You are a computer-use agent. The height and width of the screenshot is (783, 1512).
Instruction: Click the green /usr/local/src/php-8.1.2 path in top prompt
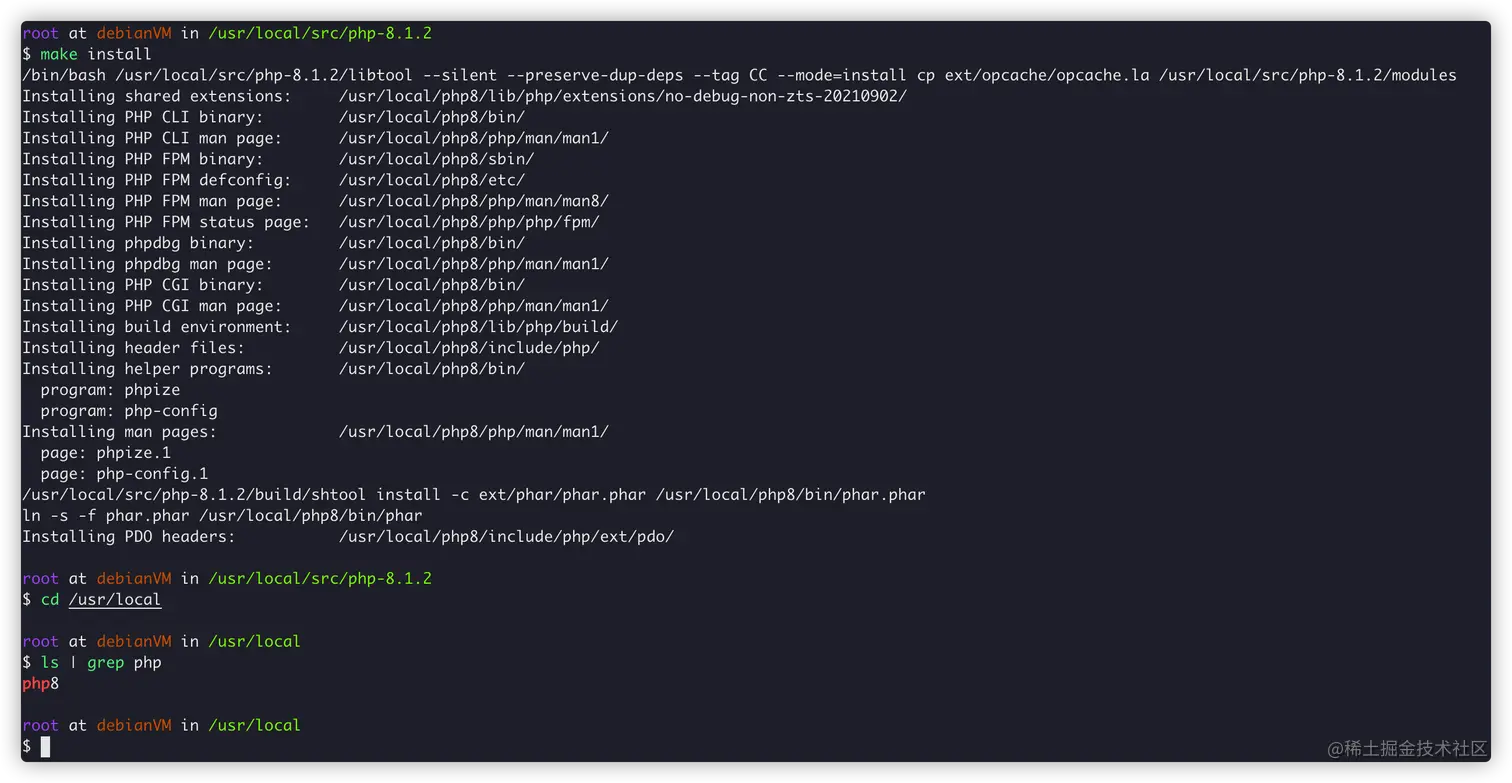[320, 33]
